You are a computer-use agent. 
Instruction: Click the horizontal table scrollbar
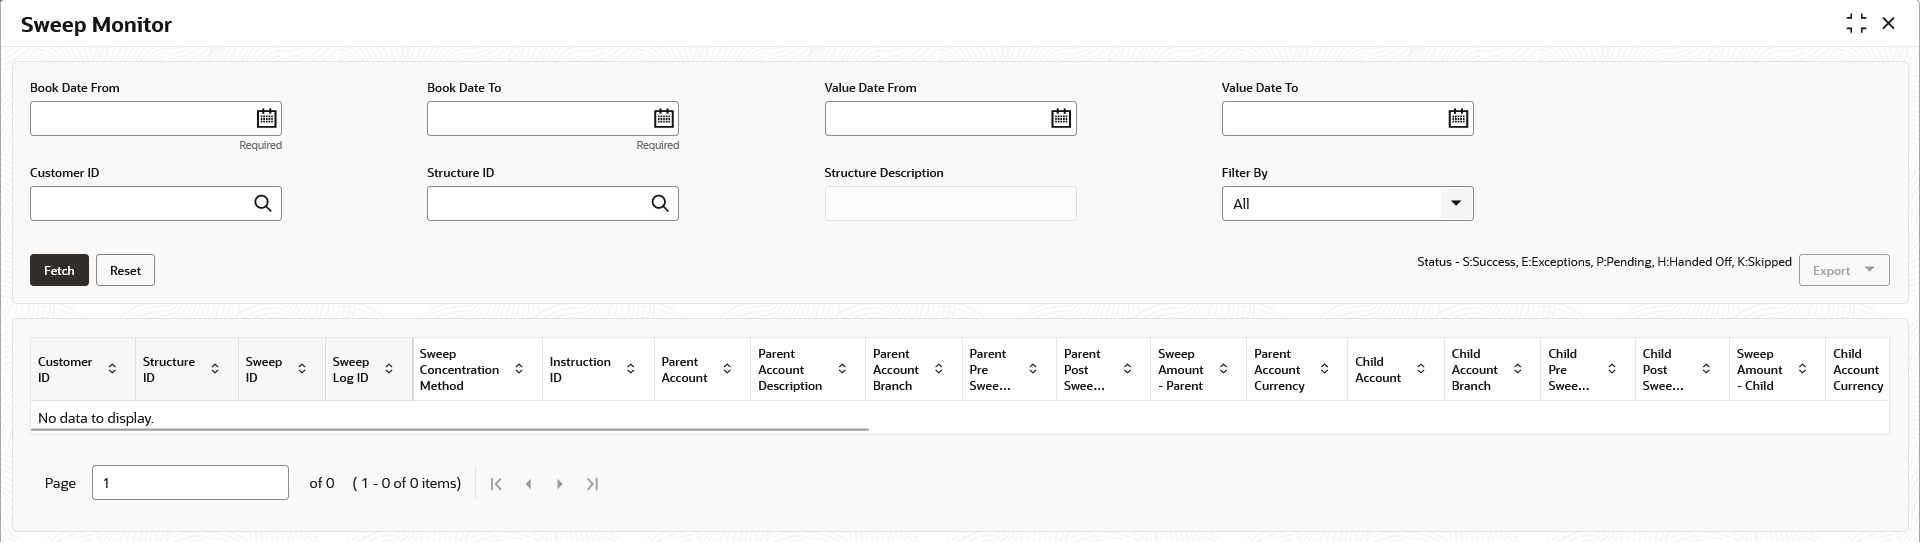tap(450, 429)
